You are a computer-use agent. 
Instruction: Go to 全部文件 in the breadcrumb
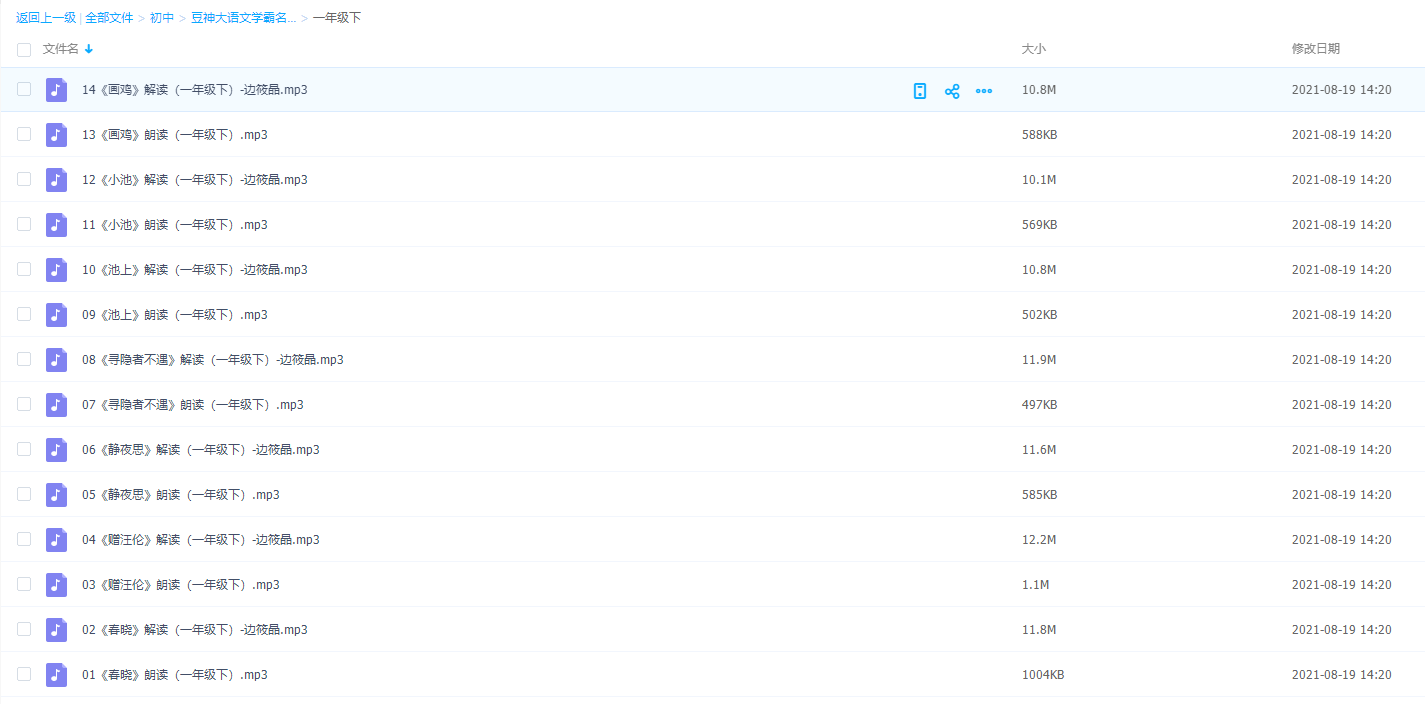tap(109, 18)
